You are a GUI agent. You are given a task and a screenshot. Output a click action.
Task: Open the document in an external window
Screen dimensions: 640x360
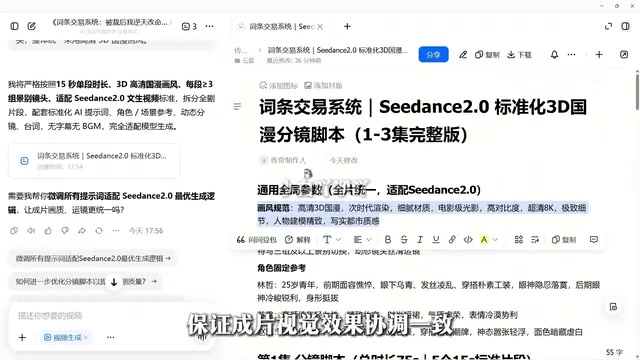[624, 54]
